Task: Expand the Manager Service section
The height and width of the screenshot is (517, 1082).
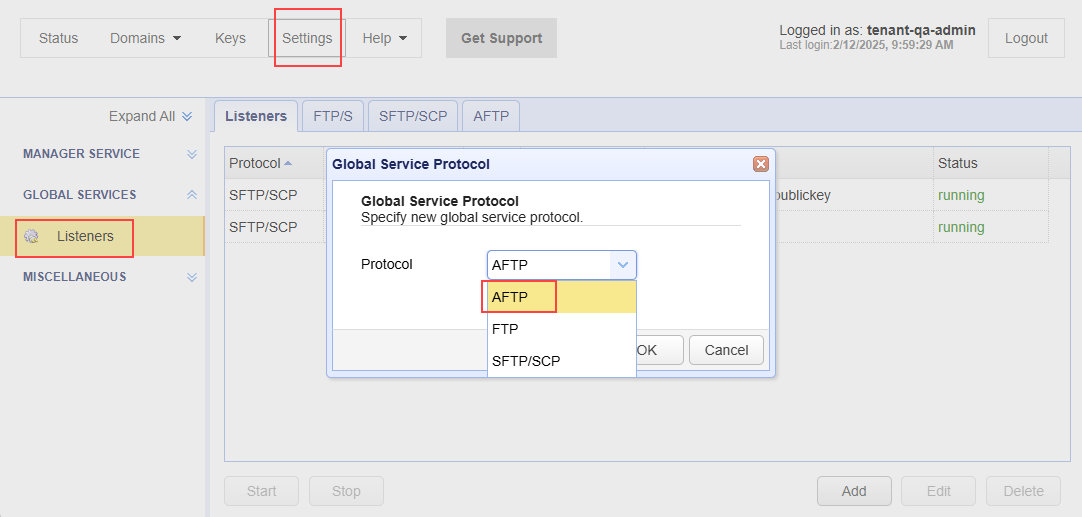Action: point(192,154)
